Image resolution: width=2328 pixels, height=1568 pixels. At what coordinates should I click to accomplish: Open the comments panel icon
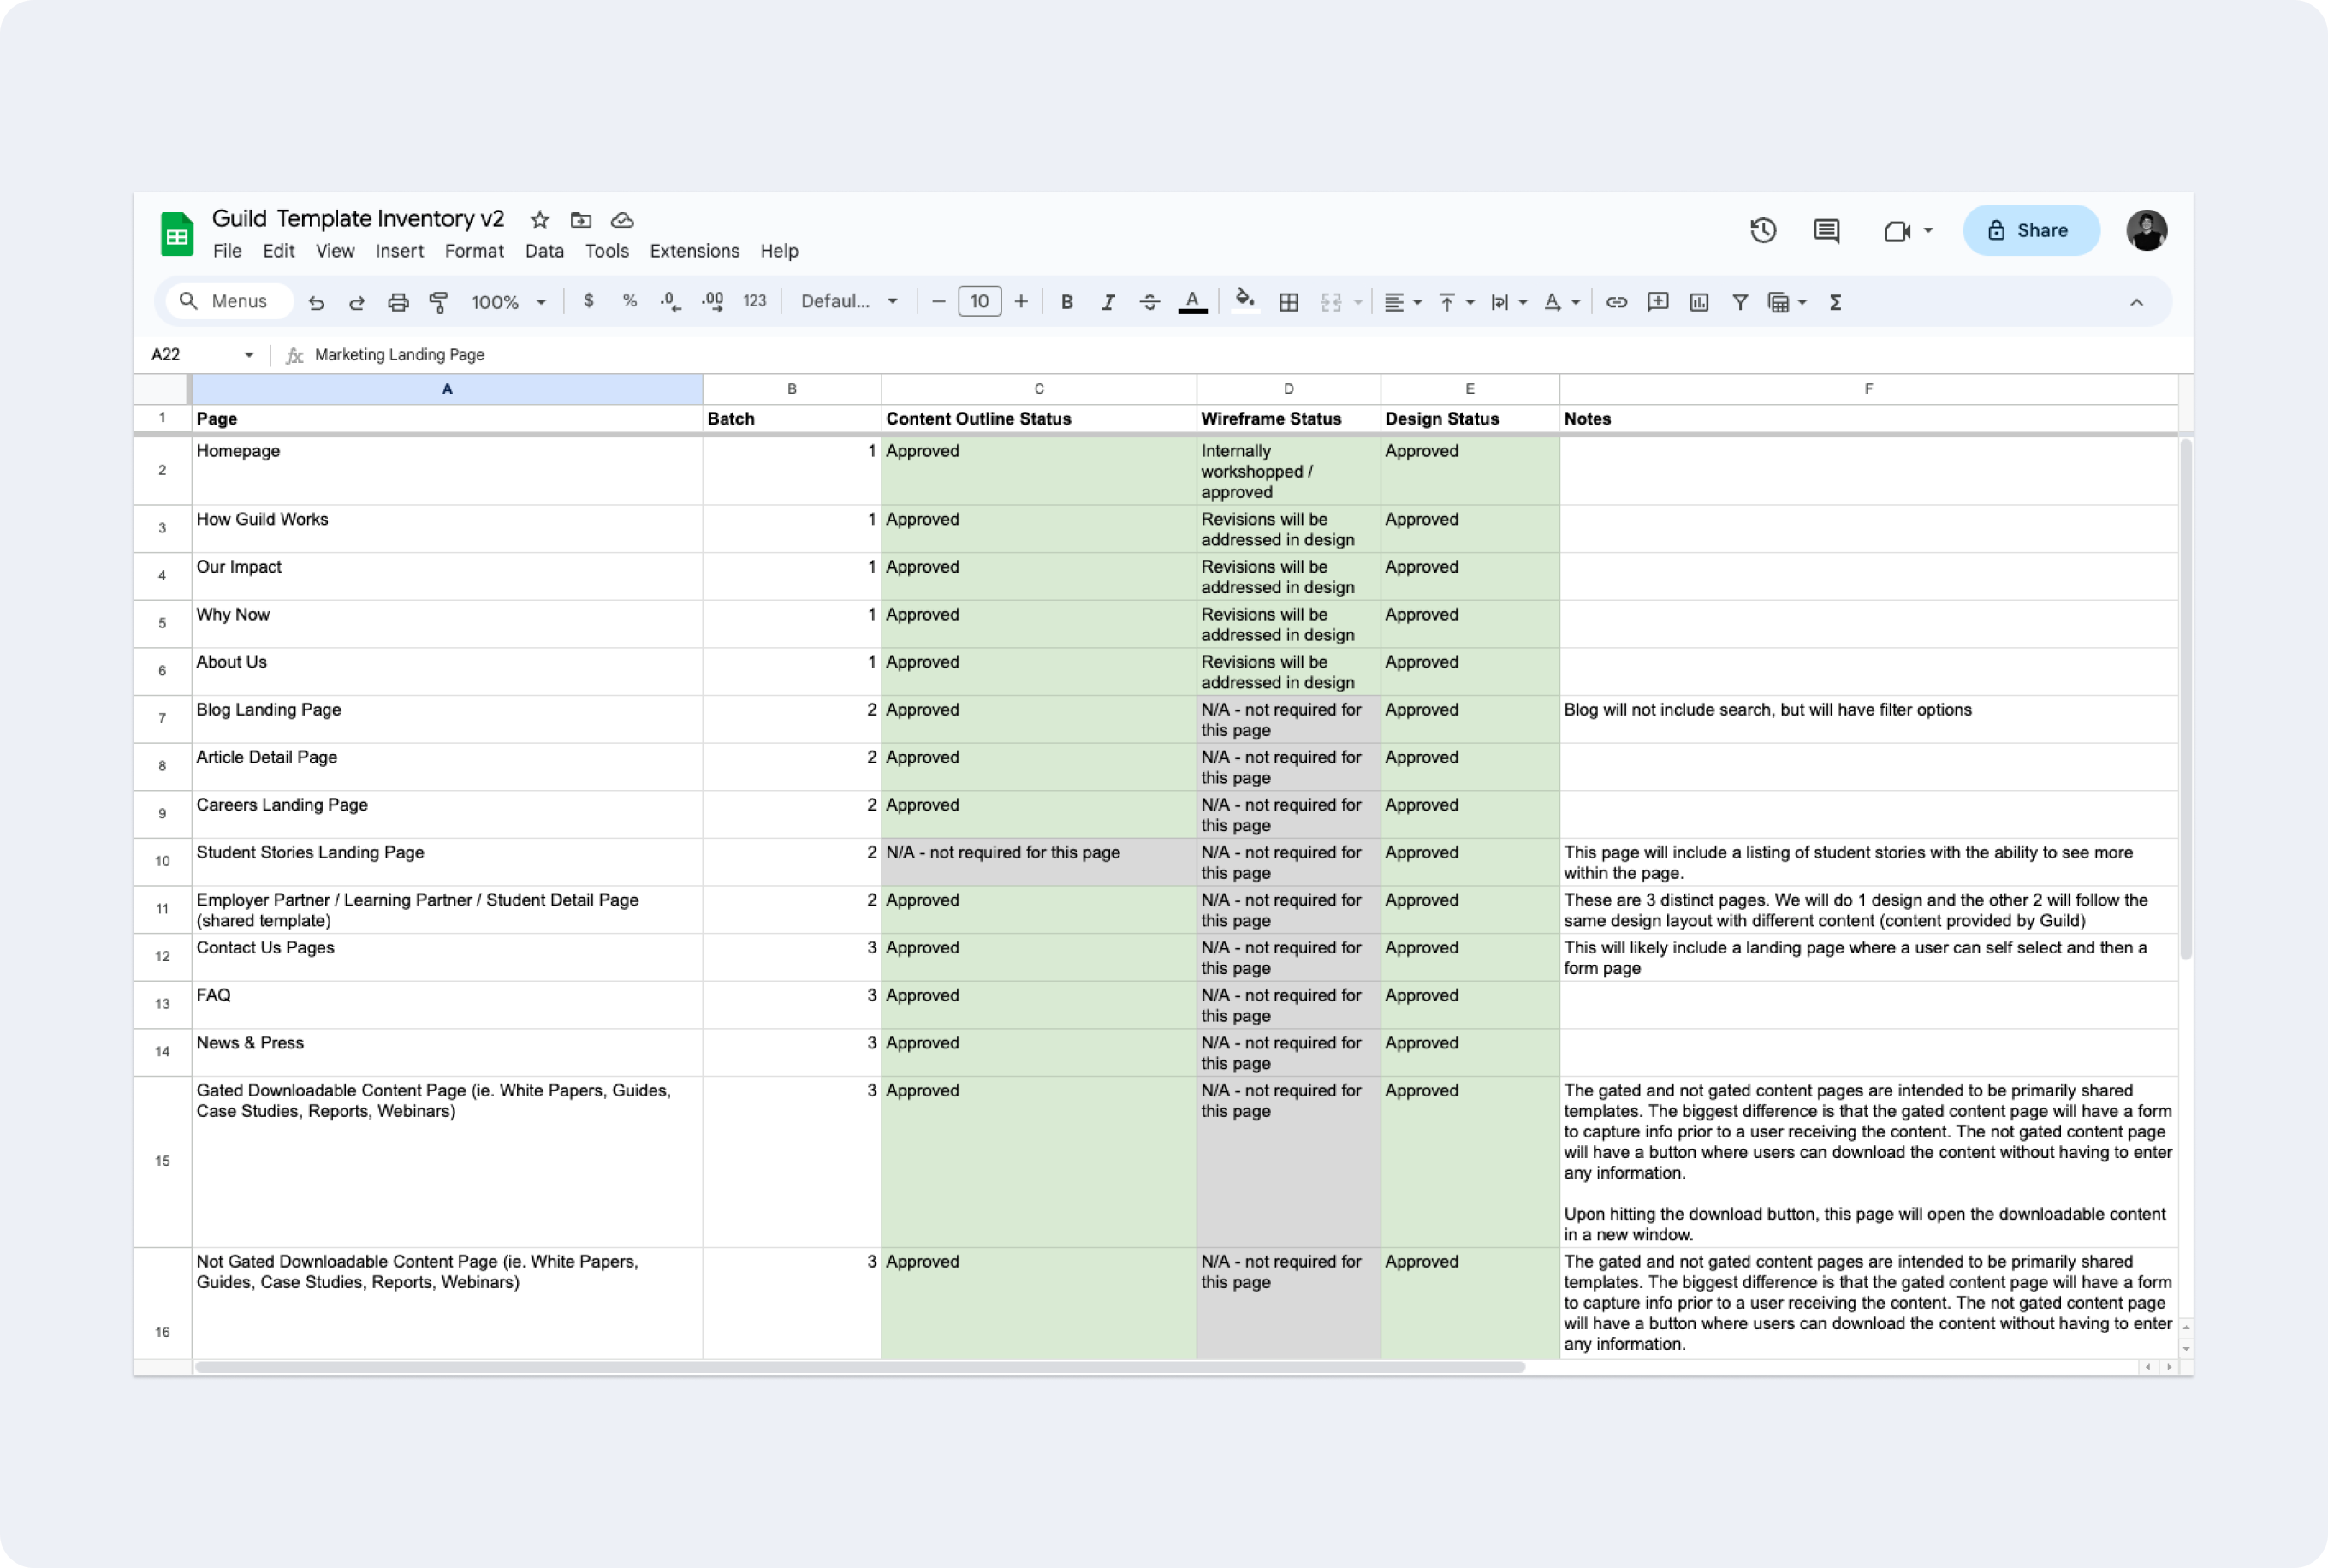tap(1826, 231)
